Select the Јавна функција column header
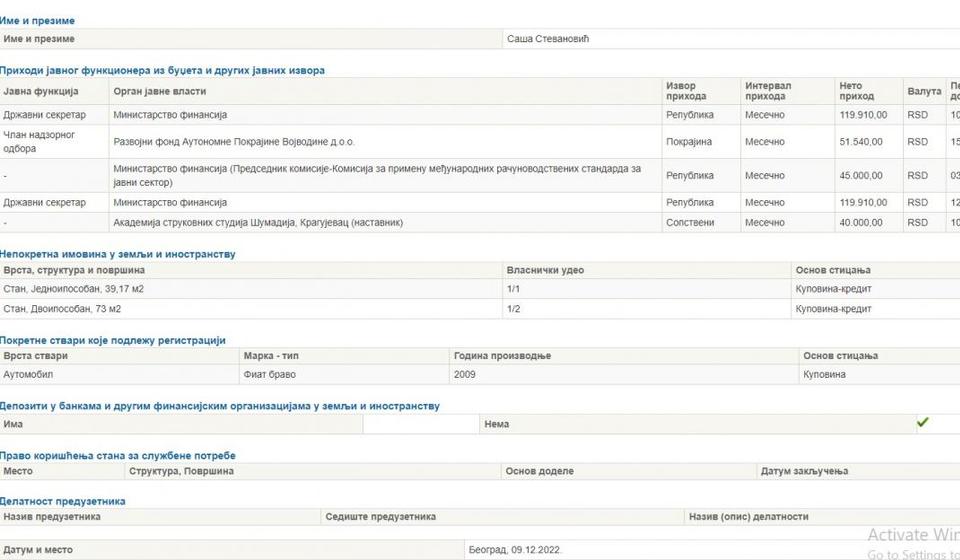Screen dimensions: 960x560 pyautogui.click(x=41, y=91)
